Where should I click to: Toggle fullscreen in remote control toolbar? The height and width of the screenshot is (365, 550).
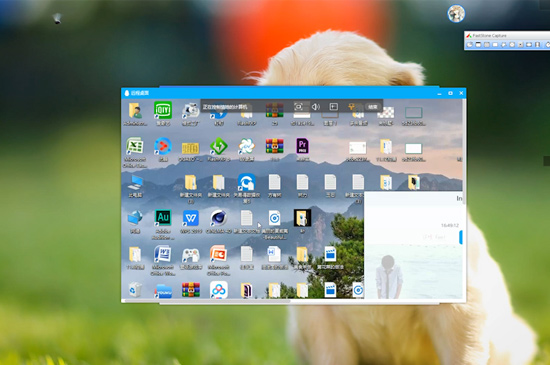coord(299,107)
